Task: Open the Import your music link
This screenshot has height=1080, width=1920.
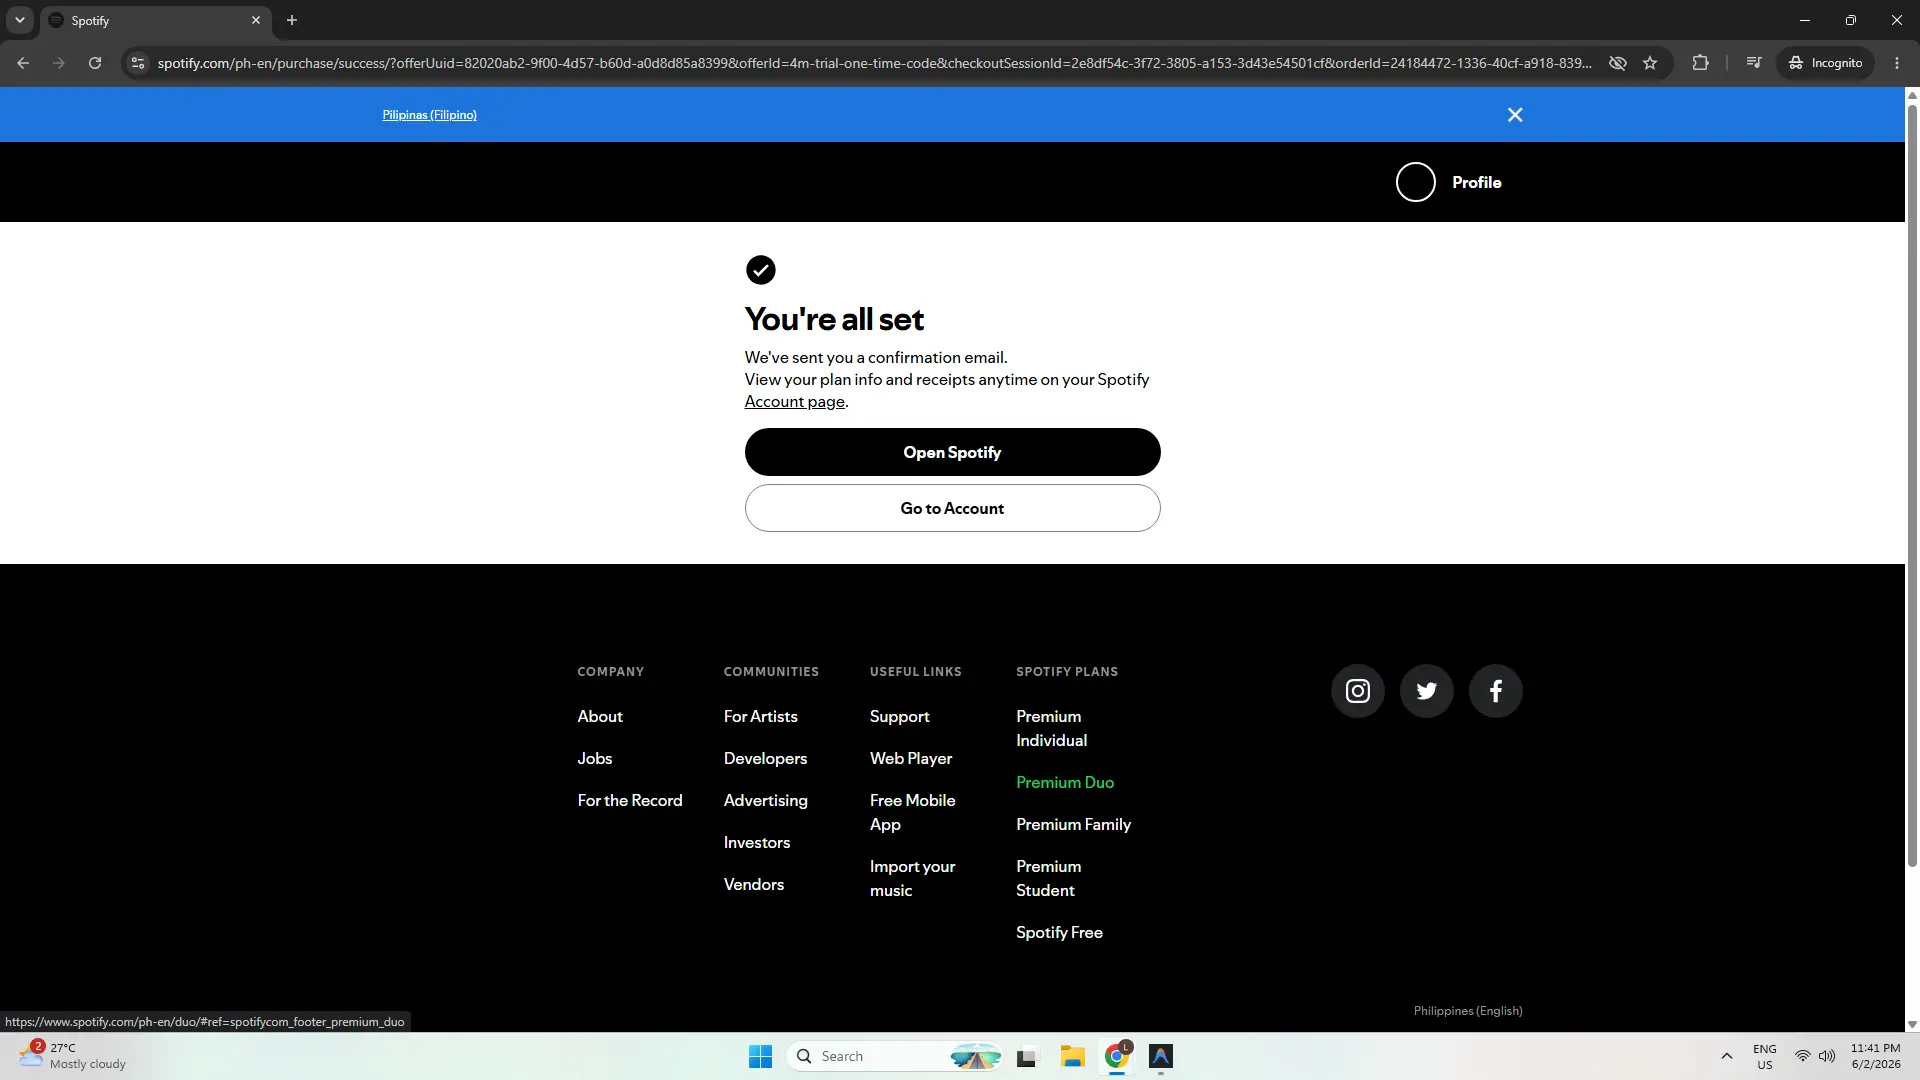Action: (912, 878)
